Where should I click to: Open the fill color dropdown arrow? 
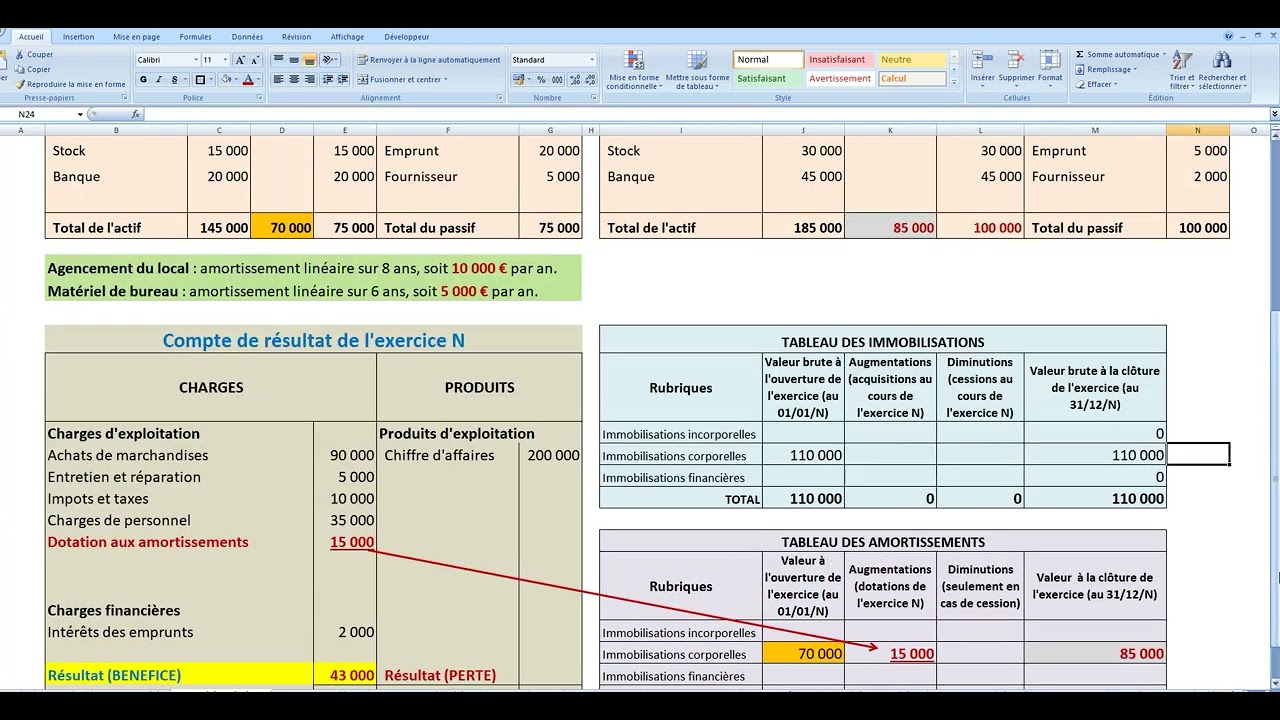235,80
